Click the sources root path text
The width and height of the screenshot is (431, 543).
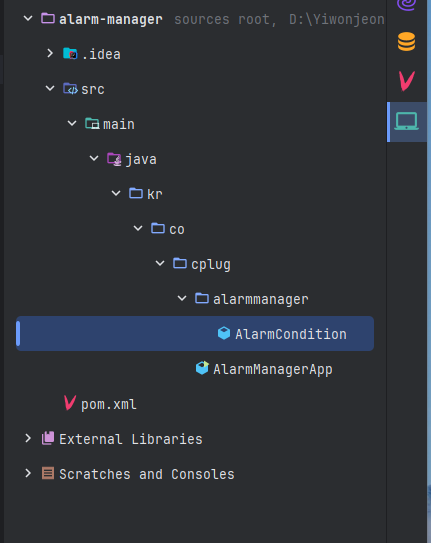tap(279, 19)
